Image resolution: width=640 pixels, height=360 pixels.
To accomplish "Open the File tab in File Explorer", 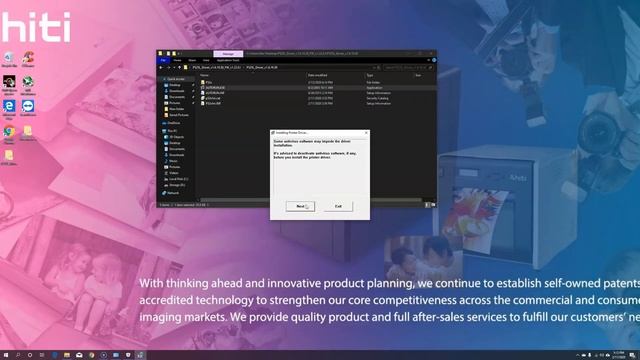I will 163,60.
